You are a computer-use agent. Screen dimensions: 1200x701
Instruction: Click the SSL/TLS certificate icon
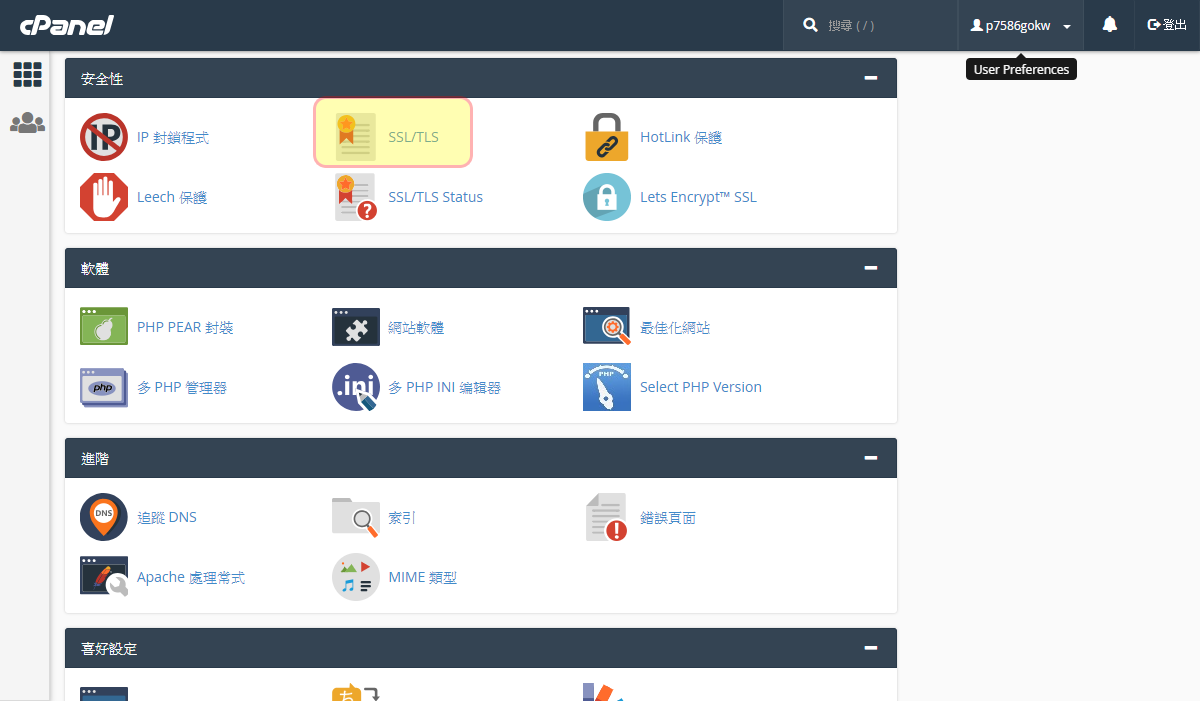[x=356, y=137]
